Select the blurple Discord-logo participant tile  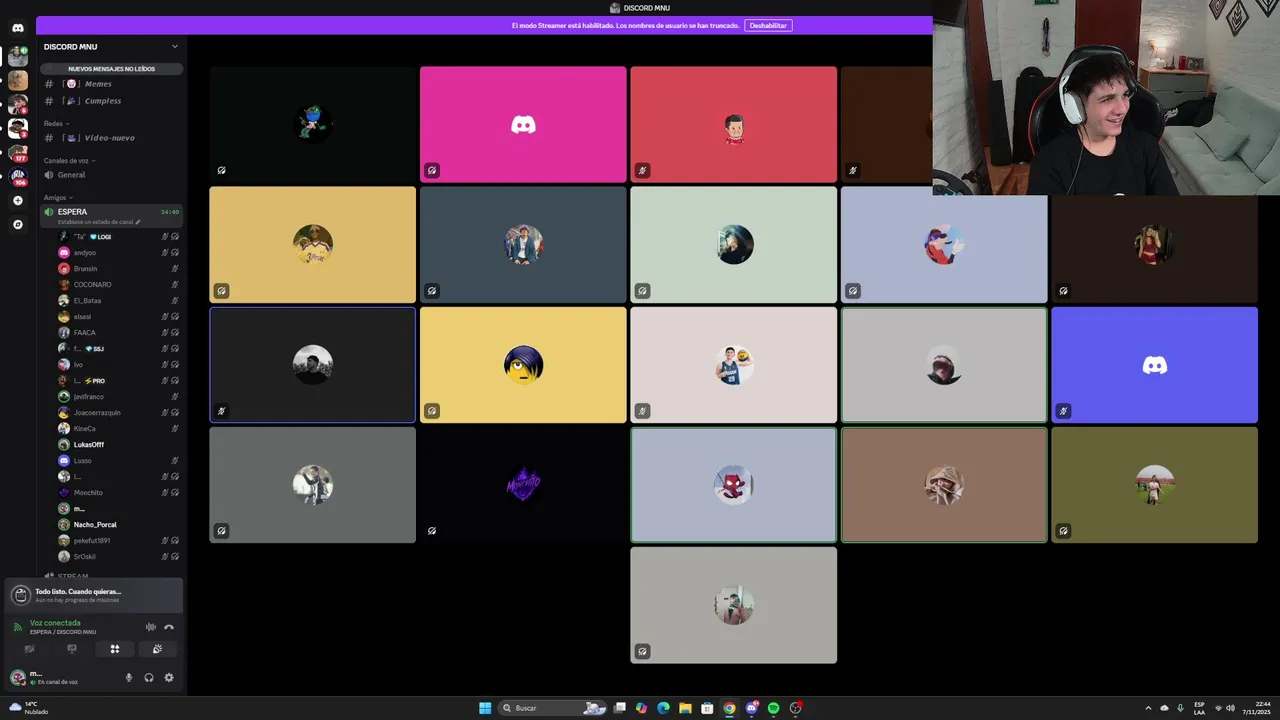tap(1154, 365)
